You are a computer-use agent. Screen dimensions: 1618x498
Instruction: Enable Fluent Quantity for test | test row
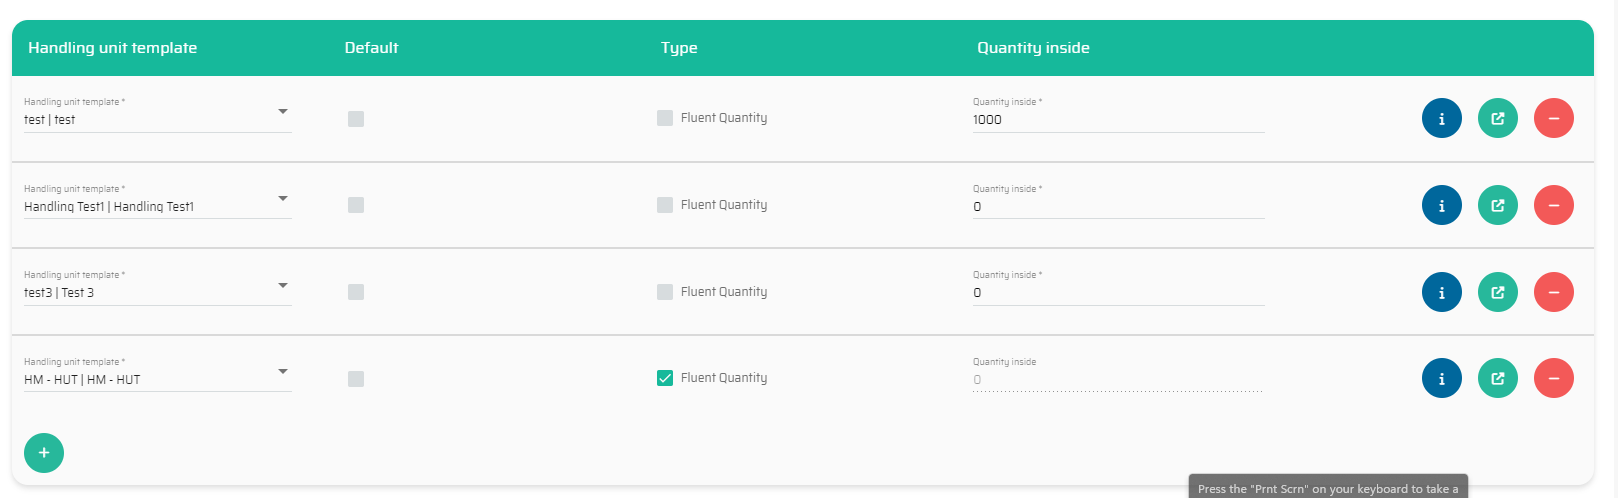point(665,118)
